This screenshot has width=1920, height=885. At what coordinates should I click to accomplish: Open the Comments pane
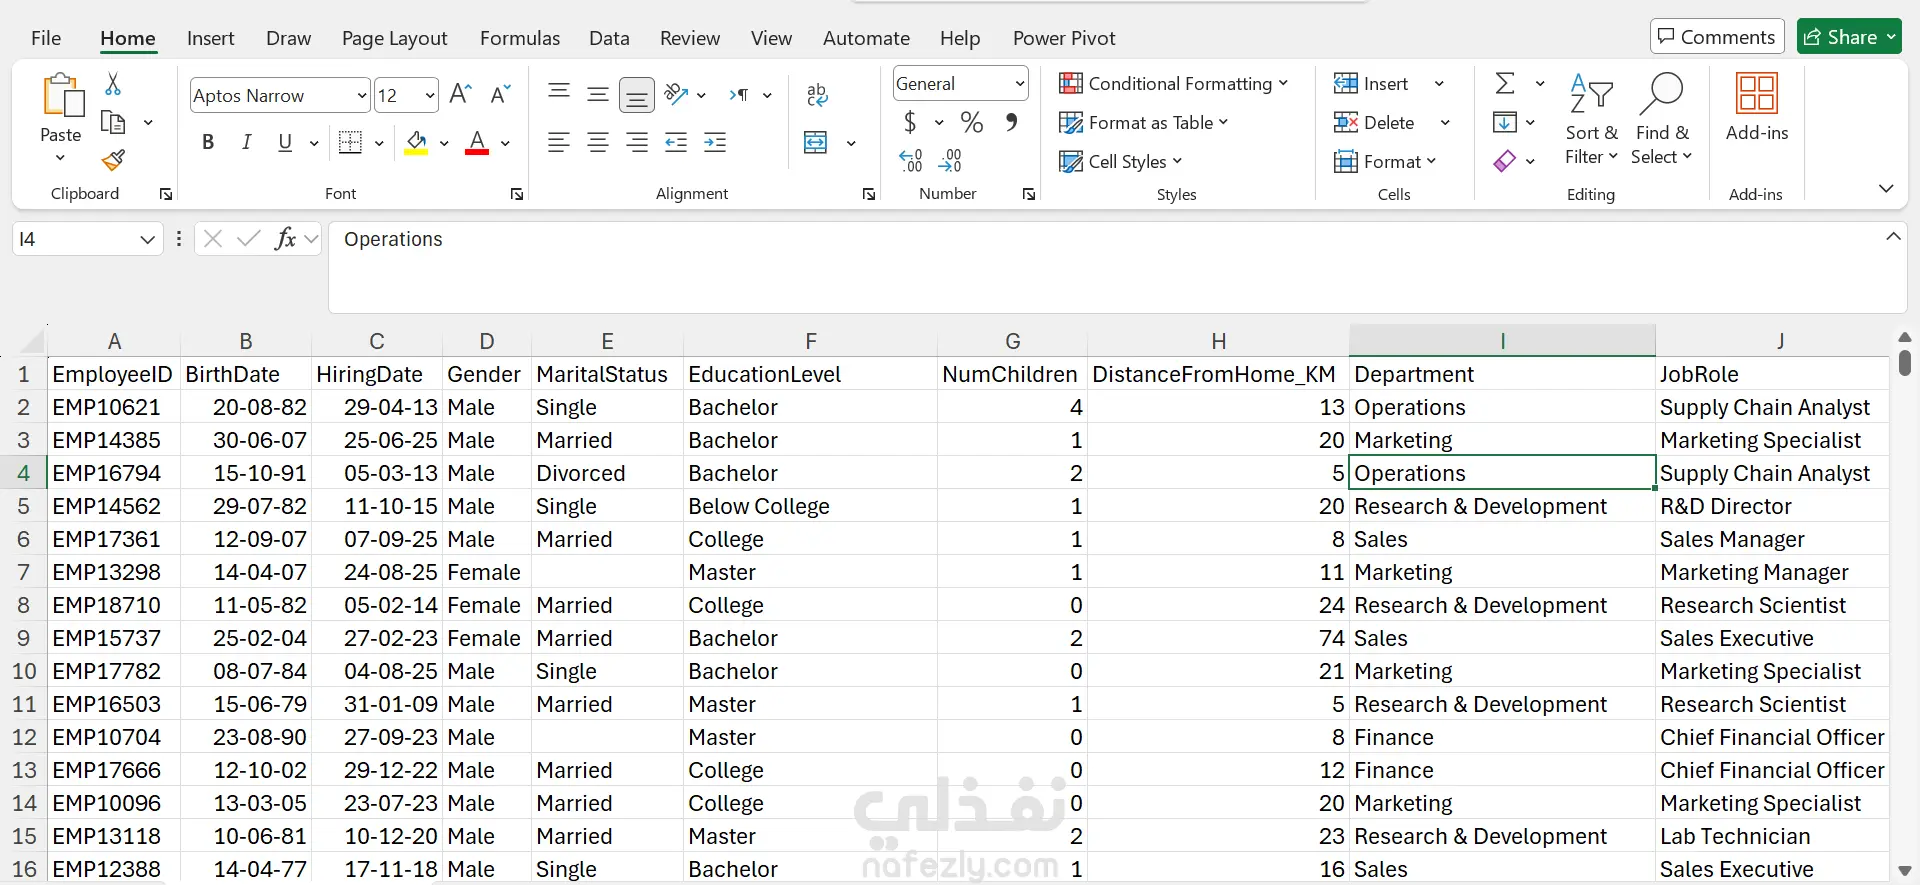1716,37
